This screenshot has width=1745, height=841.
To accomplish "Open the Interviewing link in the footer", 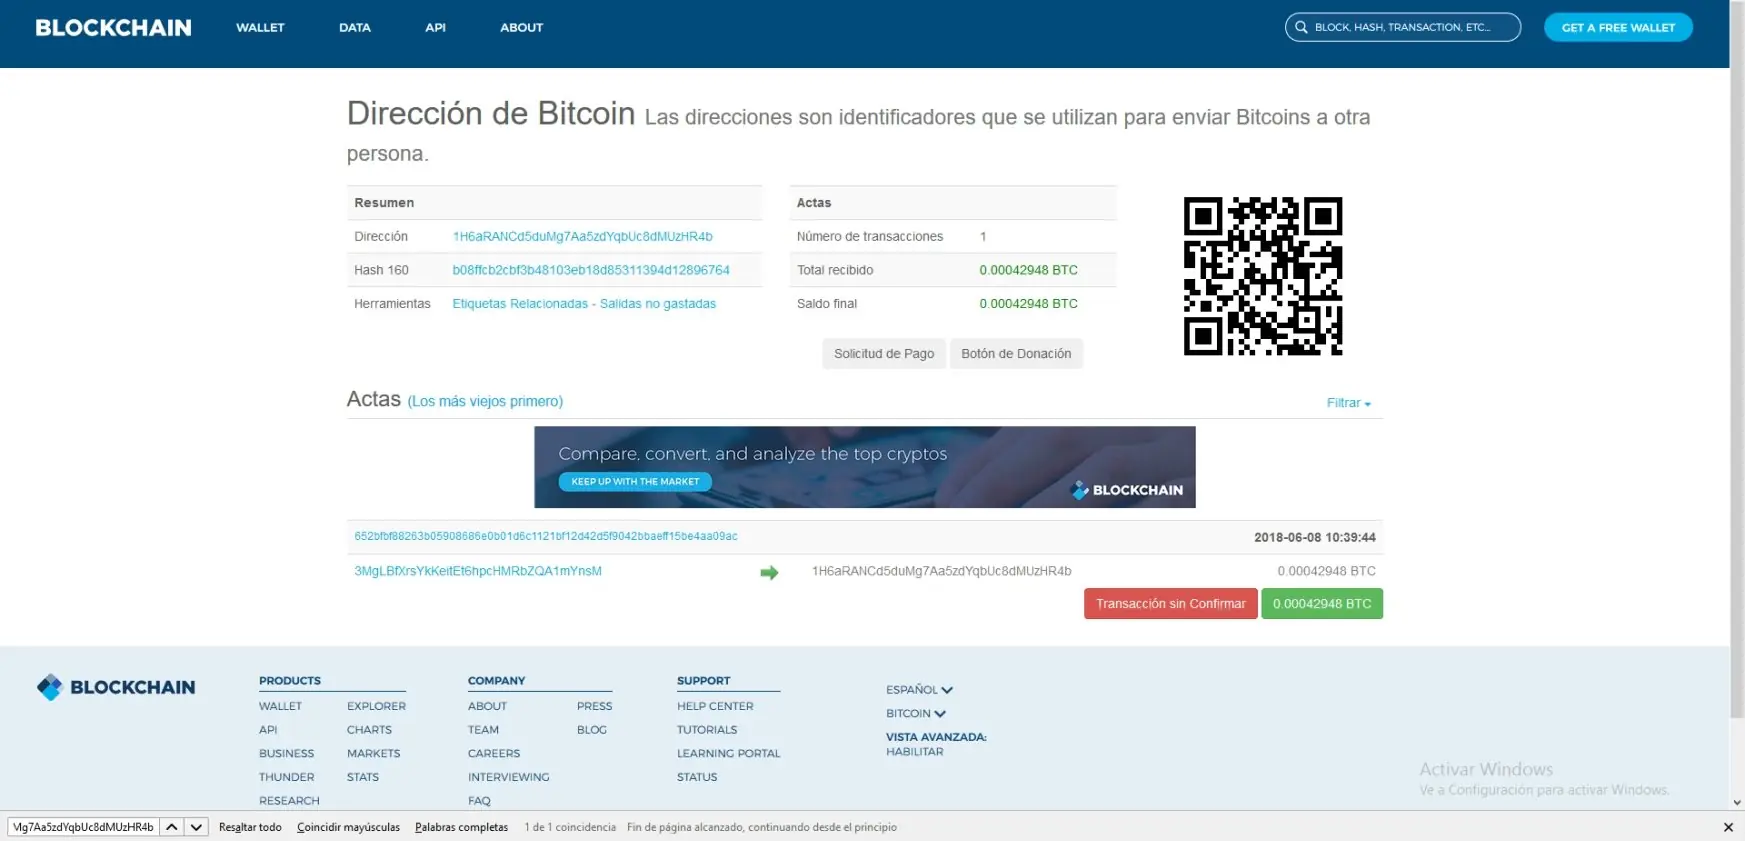I will [x=508, y=778].
